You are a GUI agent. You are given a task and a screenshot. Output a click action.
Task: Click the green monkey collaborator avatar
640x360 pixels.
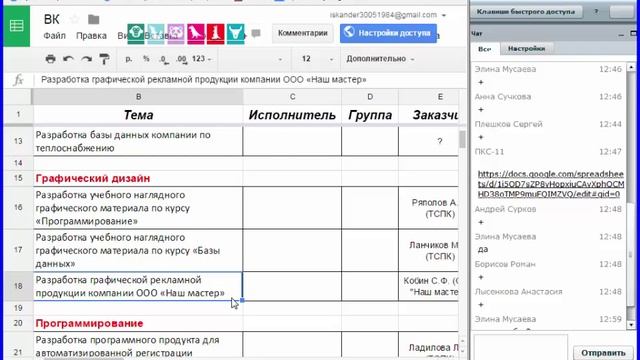pos(136,34)
